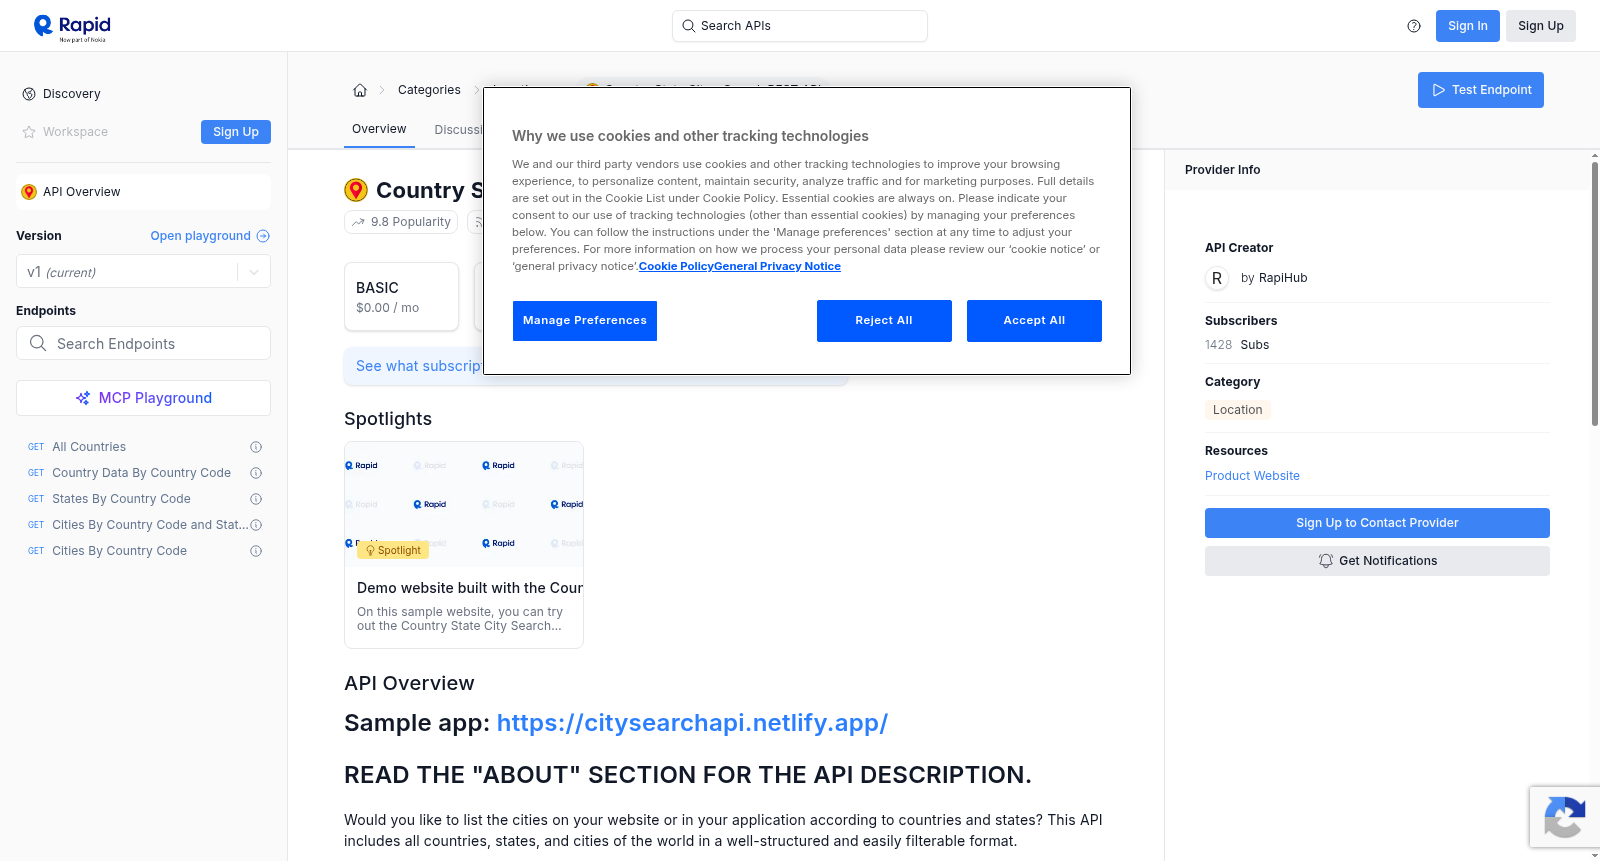The image size is (1600, 861).
Task: Open the Product Website link
Action: click(x=1252, y=476)
